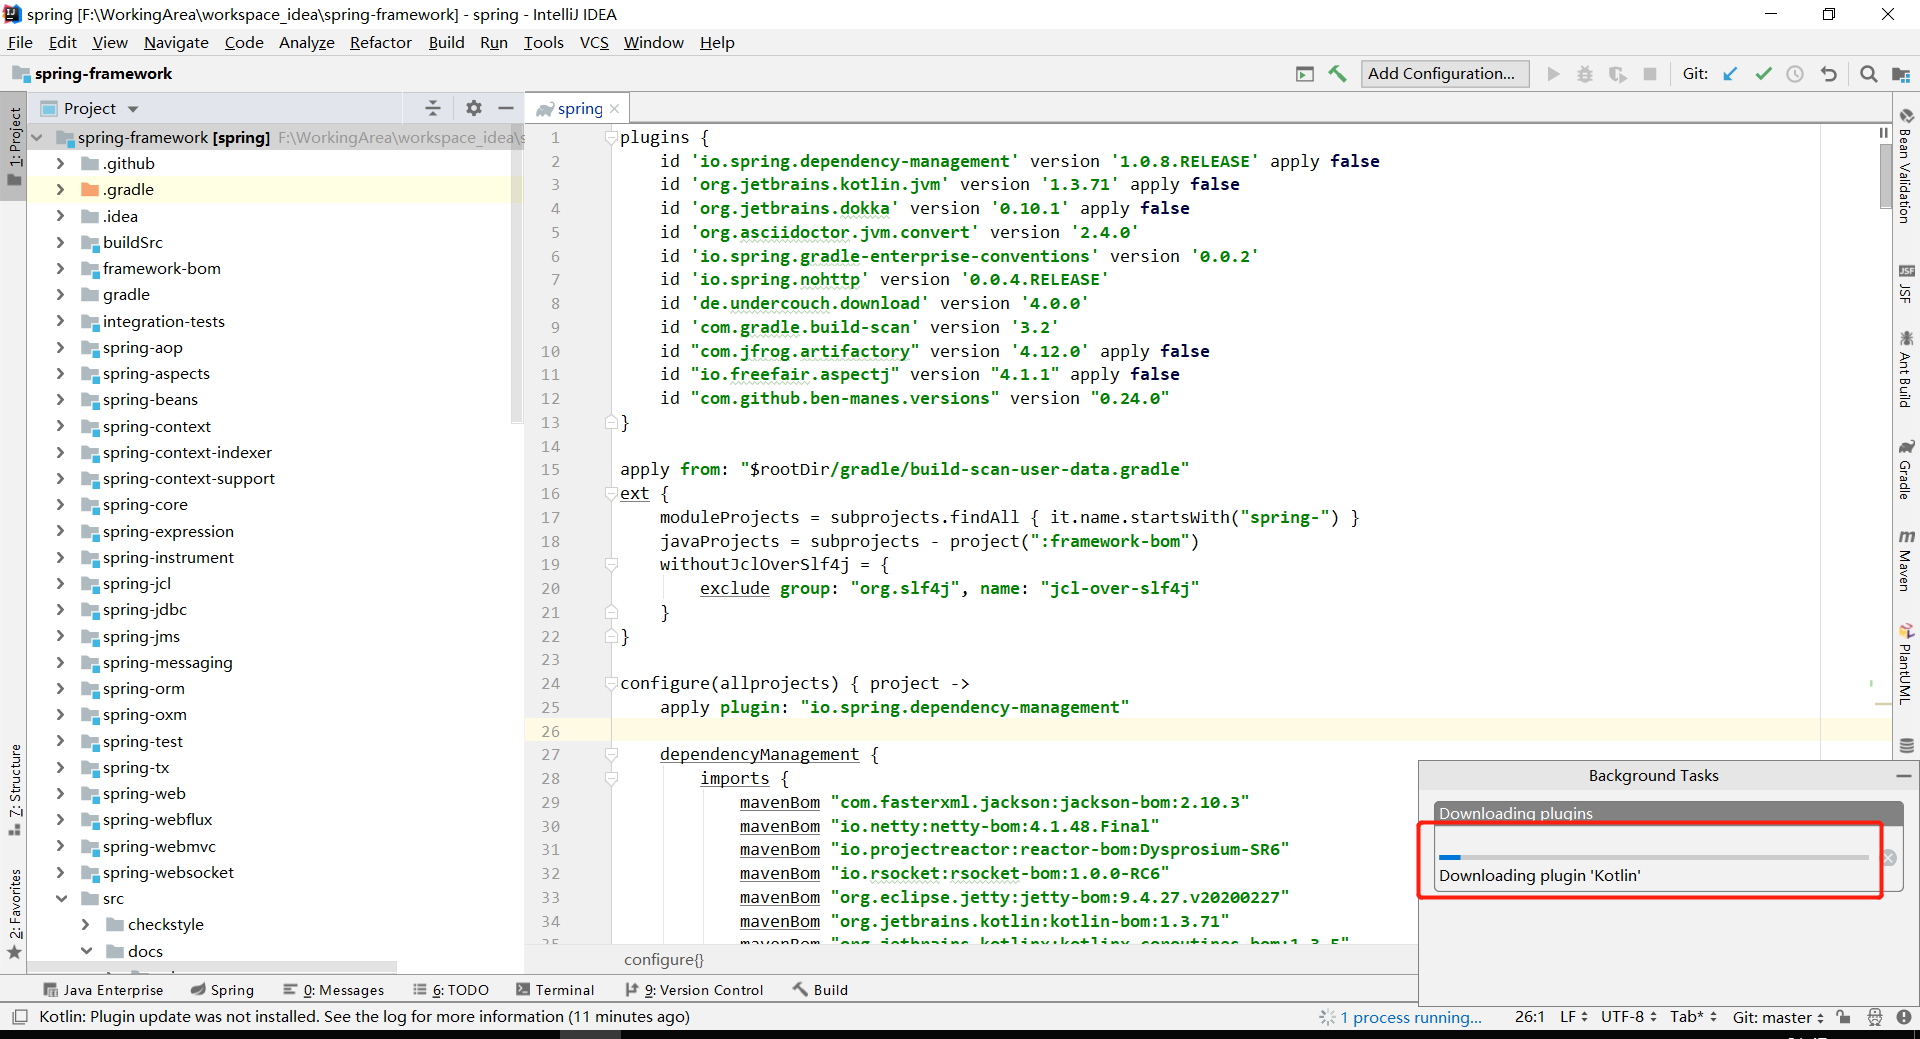Open Search Everywhere magnifier icon
Screen dimensions: 1920x1039
(1868, 74)
